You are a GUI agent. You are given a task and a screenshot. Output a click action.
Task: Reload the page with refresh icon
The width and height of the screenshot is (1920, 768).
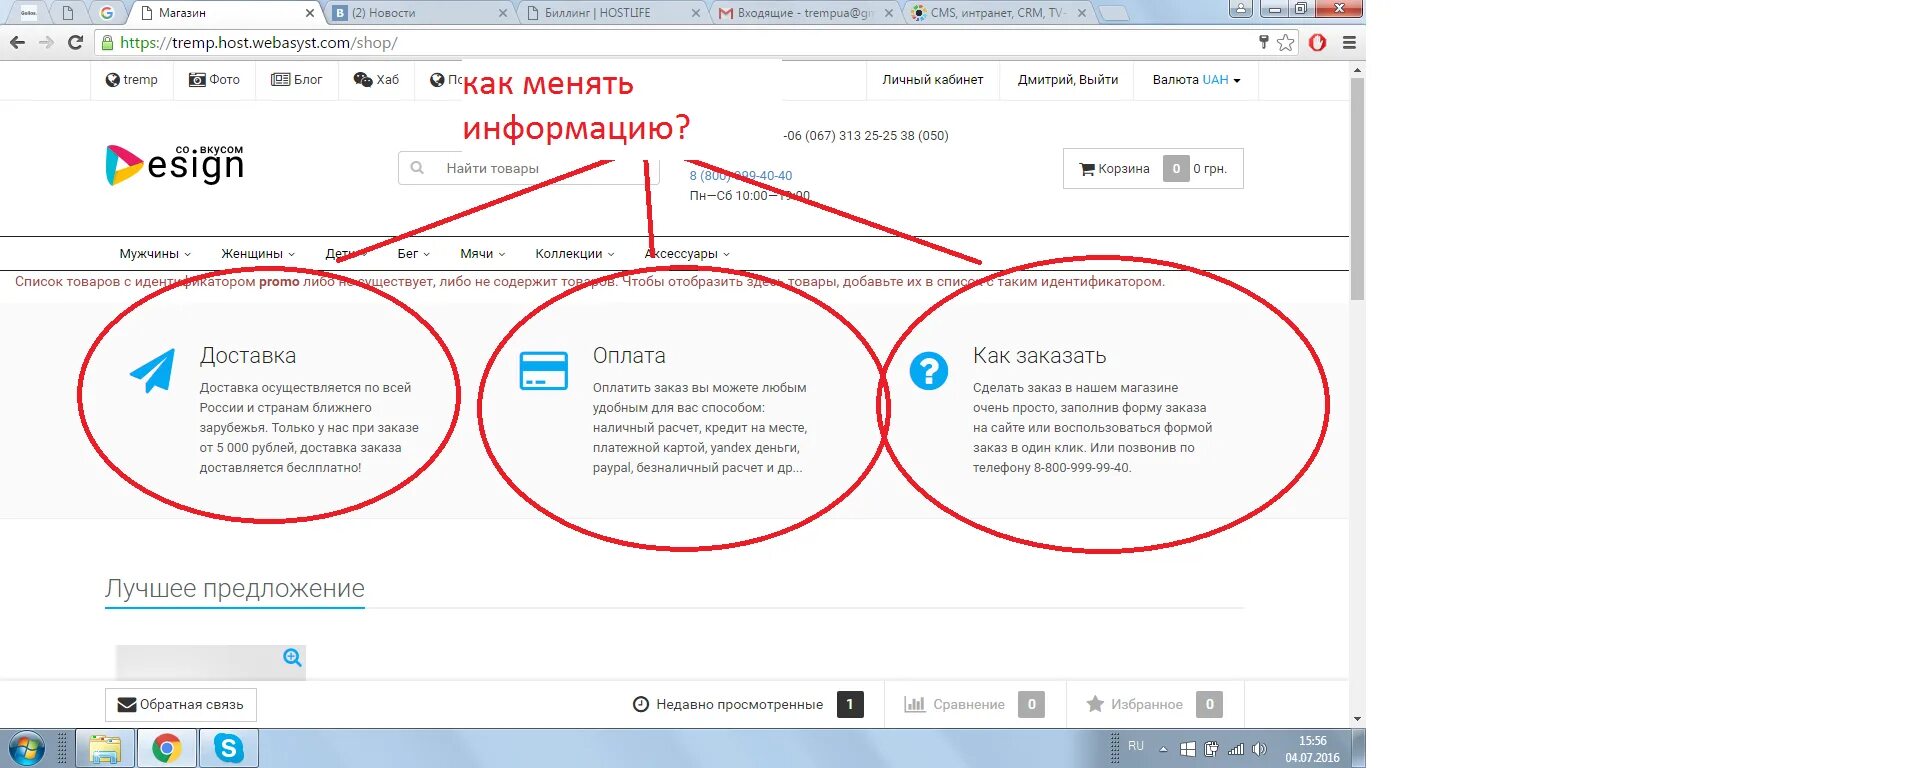[x=75, y=43]
